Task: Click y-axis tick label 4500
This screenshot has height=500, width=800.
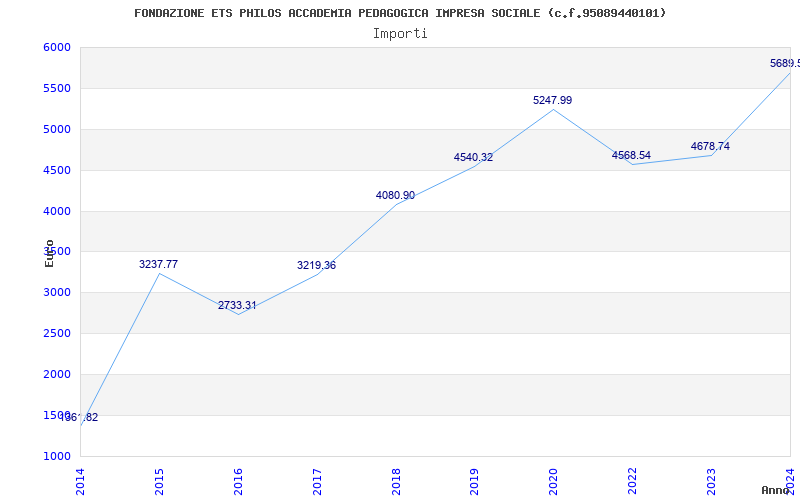Action: coord(57,170)
